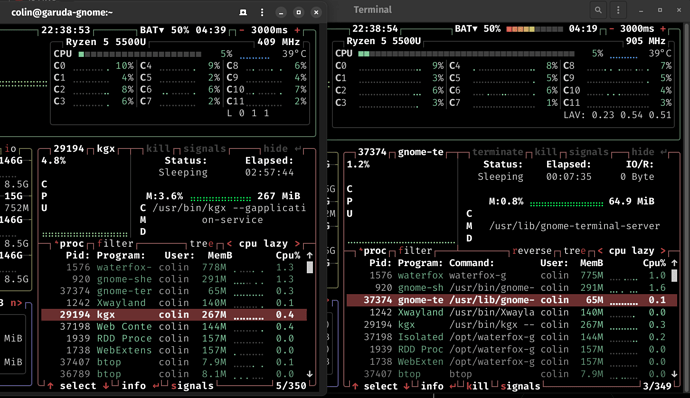Click previous sort arrow in kgx proc box
This screenshot has height=398, width=690.
pos(229,244)
